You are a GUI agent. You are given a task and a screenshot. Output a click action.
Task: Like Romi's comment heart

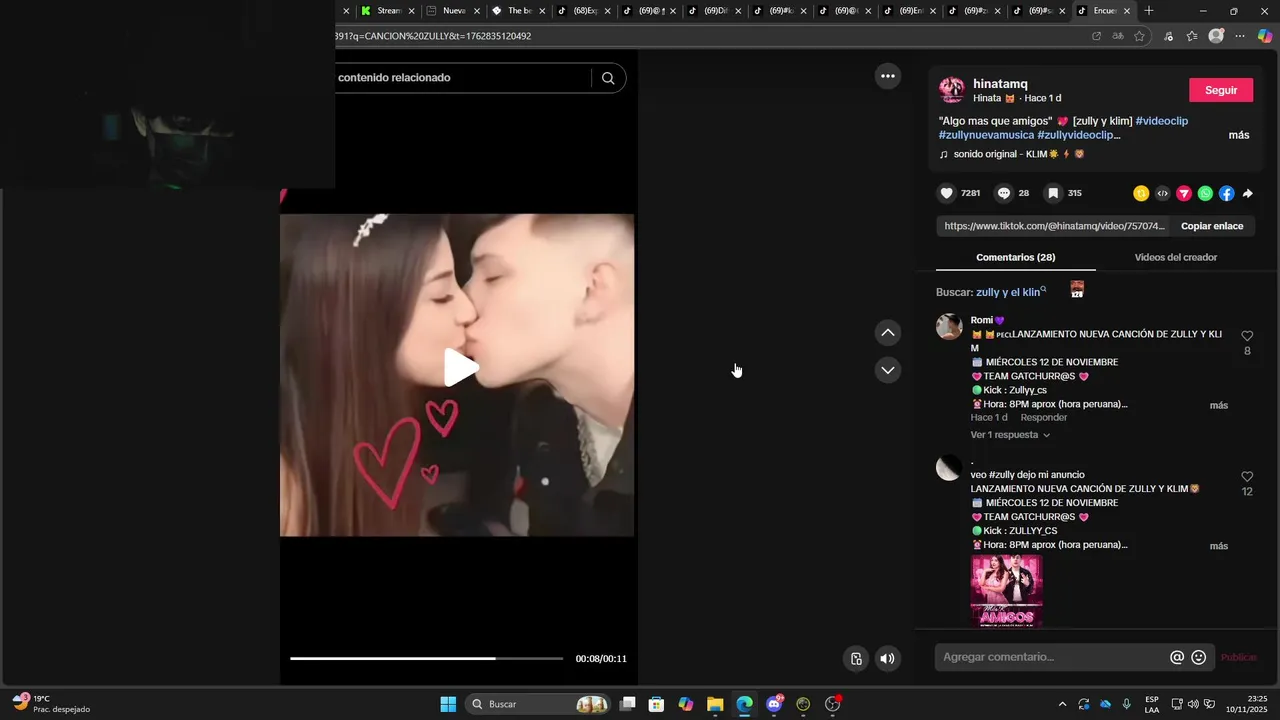pos(1247,336)
